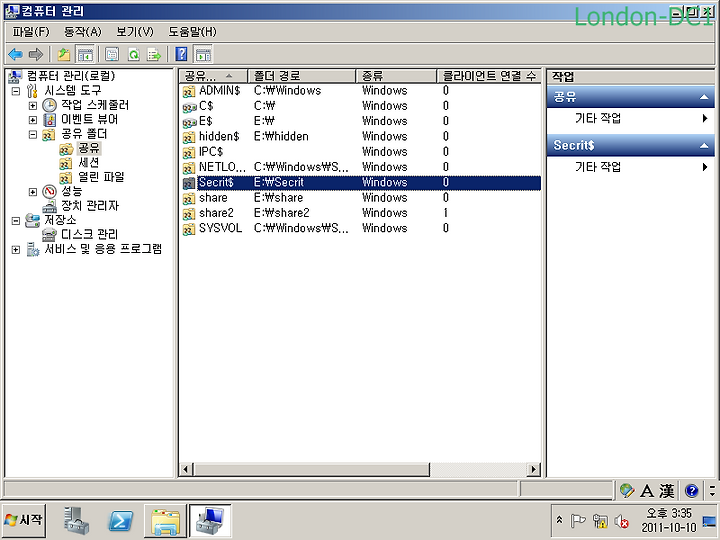Launch PowerShell from the taskbar
Image resolution: width=720 pixels, height=540 pixels.
(x=120, y=521)
